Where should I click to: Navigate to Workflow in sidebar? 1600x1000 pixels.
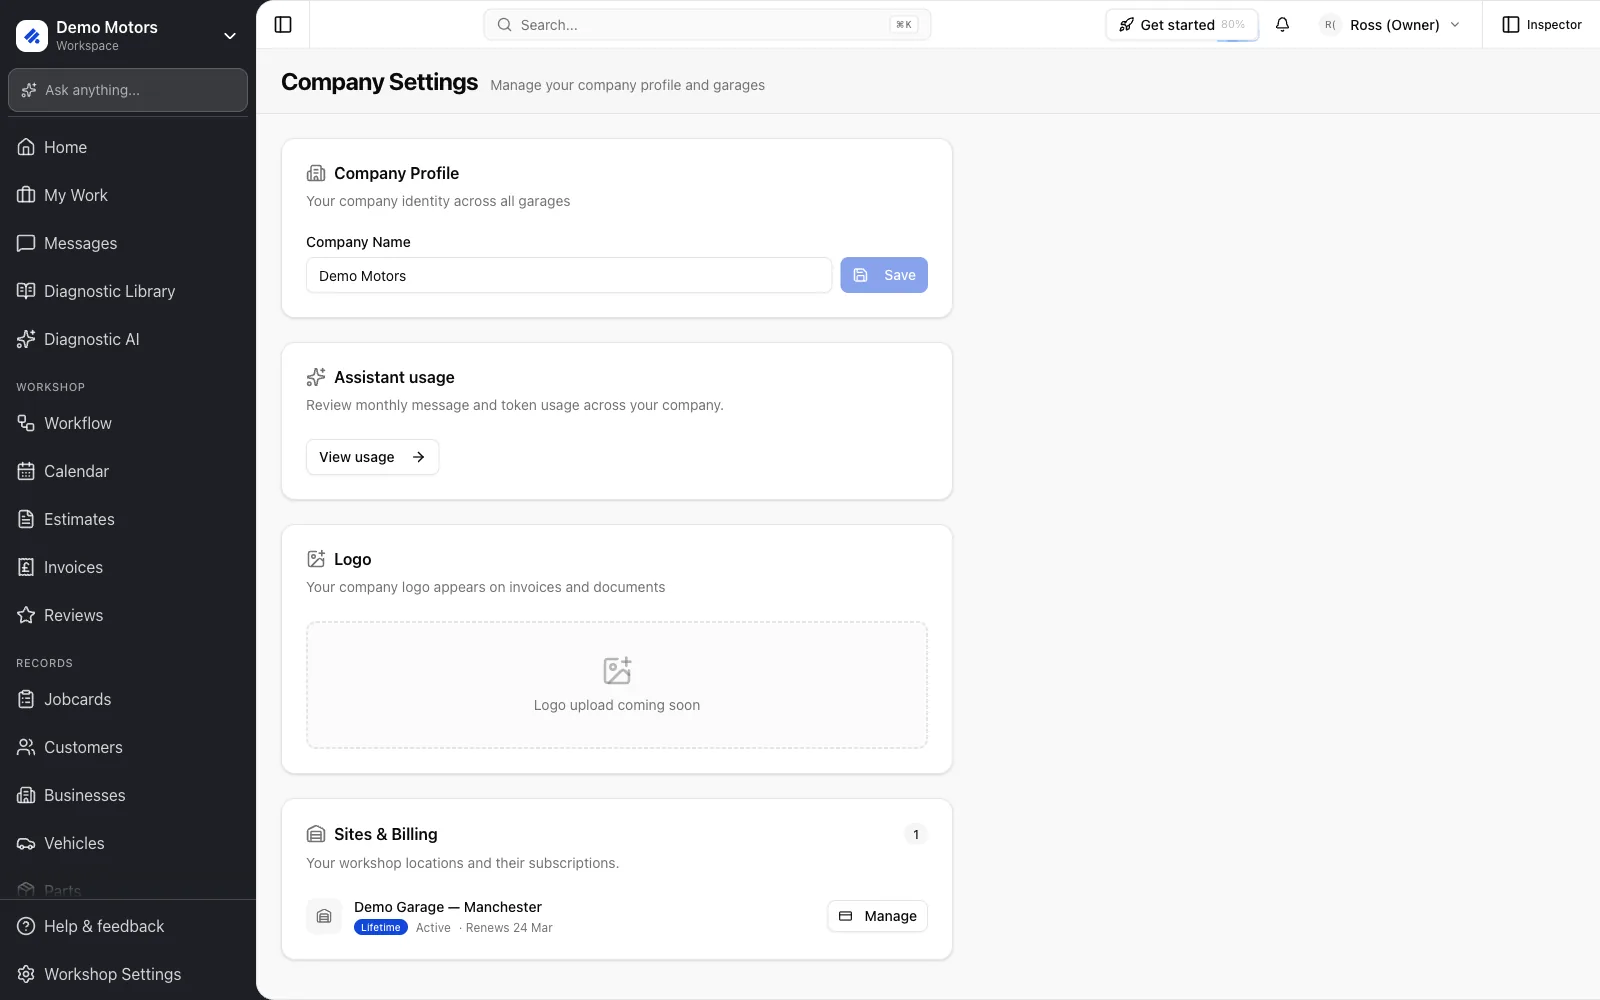click(128, 423)
